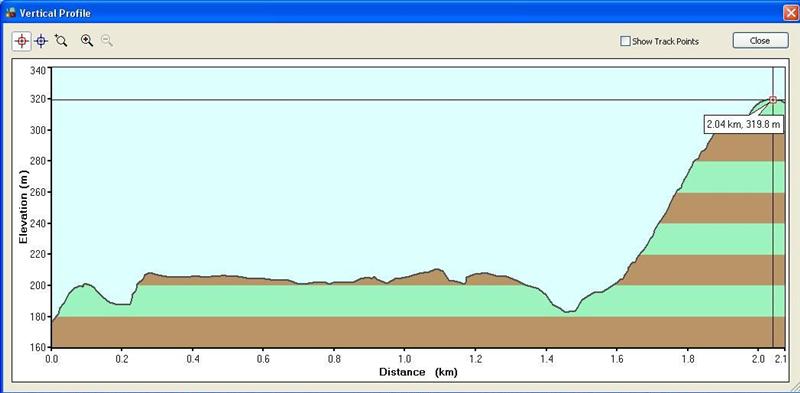Click the 160 elevation axis value
This screenshot has width=800, height=393.
coord(39,348)
